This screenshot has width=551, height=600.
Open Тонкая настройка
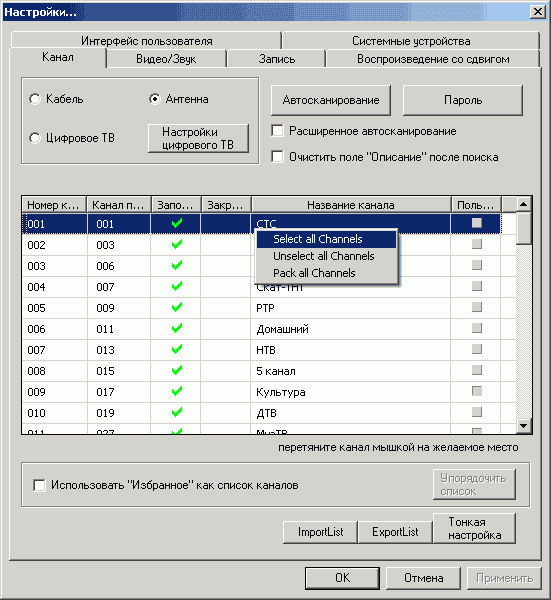474,528
